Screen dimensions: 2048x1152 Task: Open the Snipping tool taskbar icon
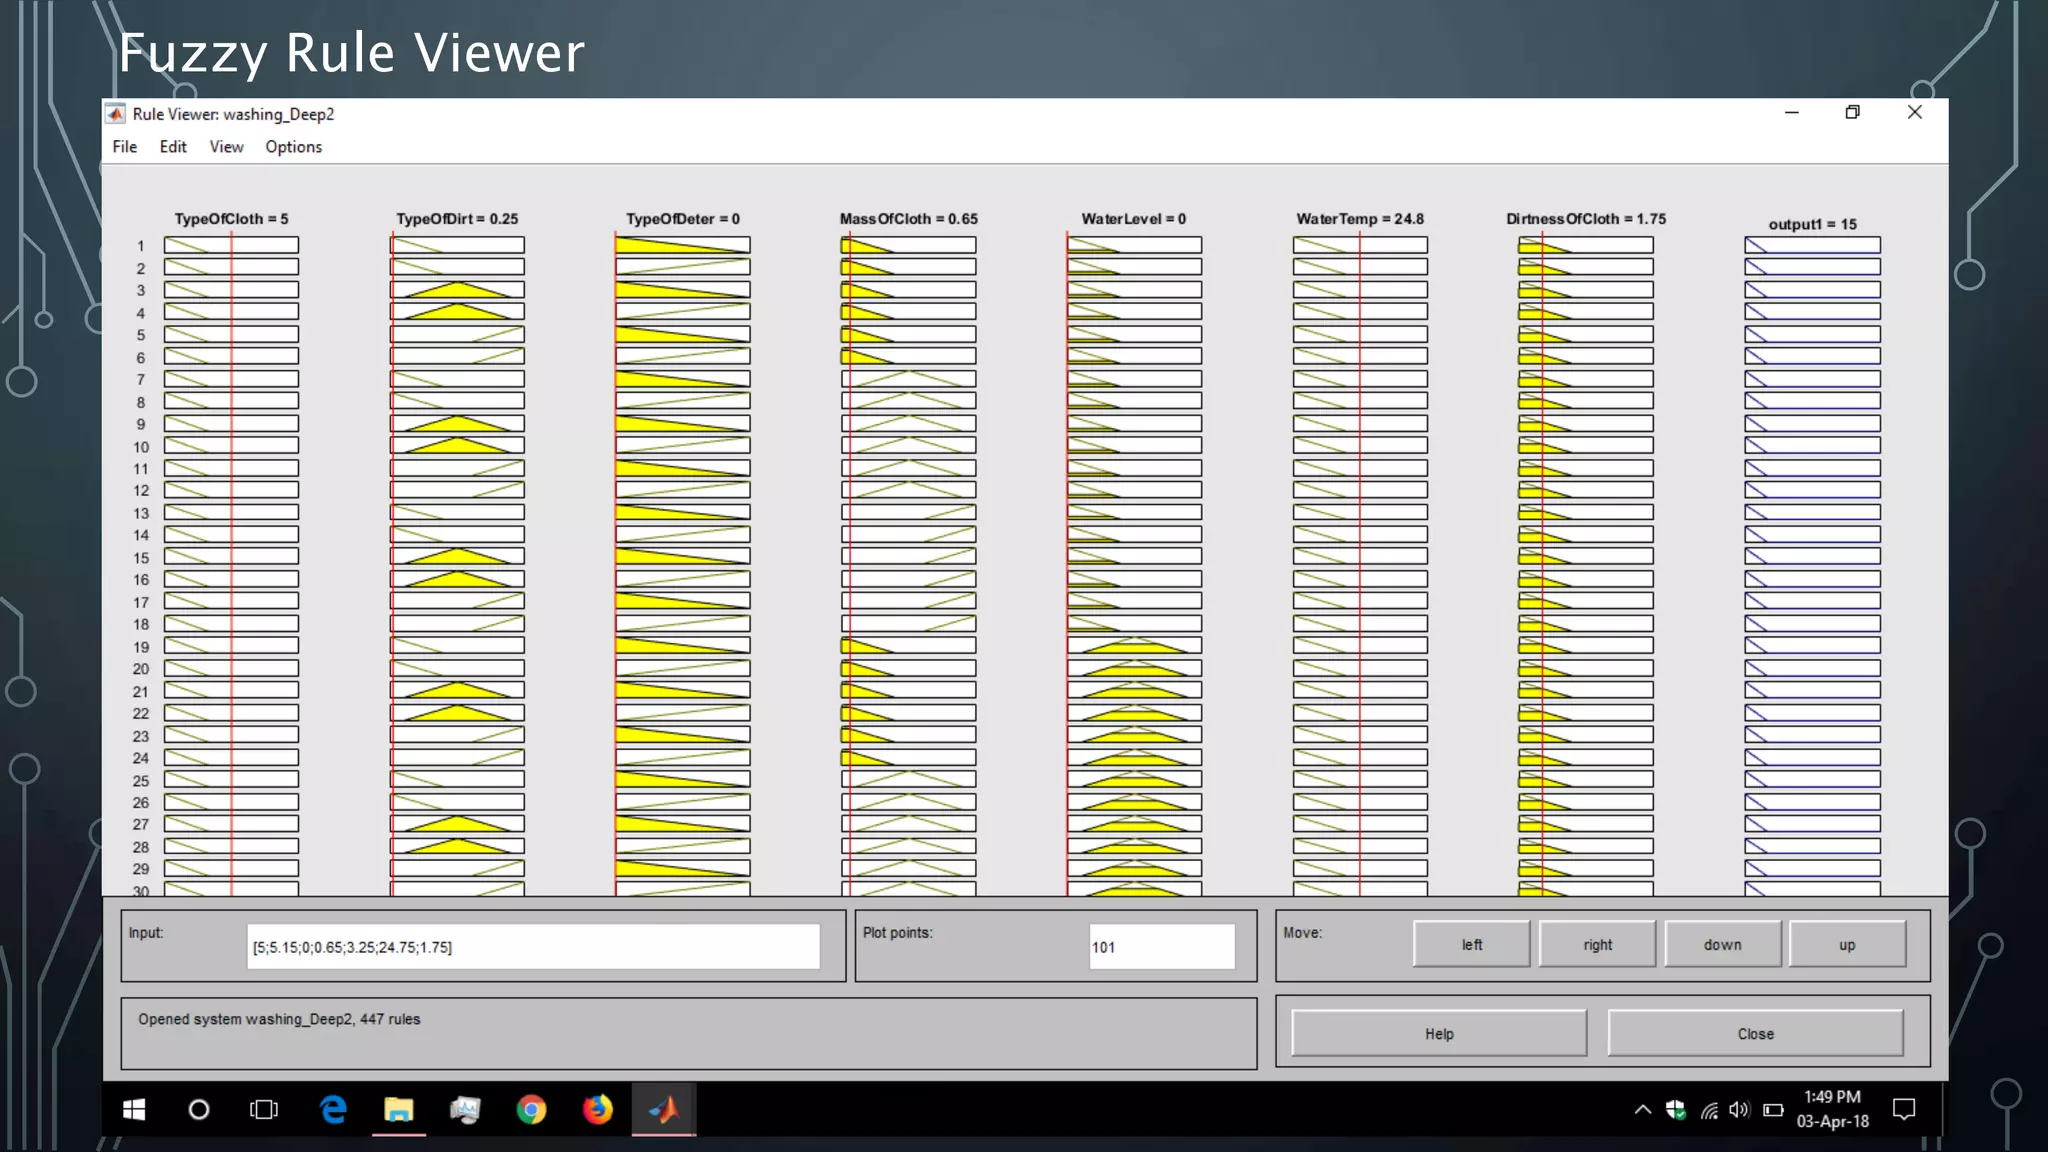[465, 1109]
